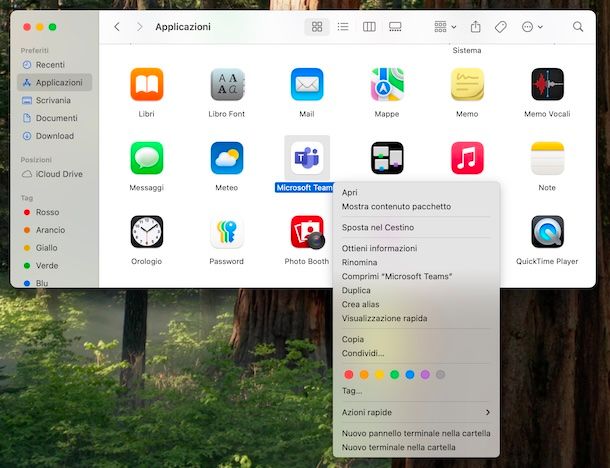
Task: Click the Tag toolbar icon
Action: coord(501,26)
